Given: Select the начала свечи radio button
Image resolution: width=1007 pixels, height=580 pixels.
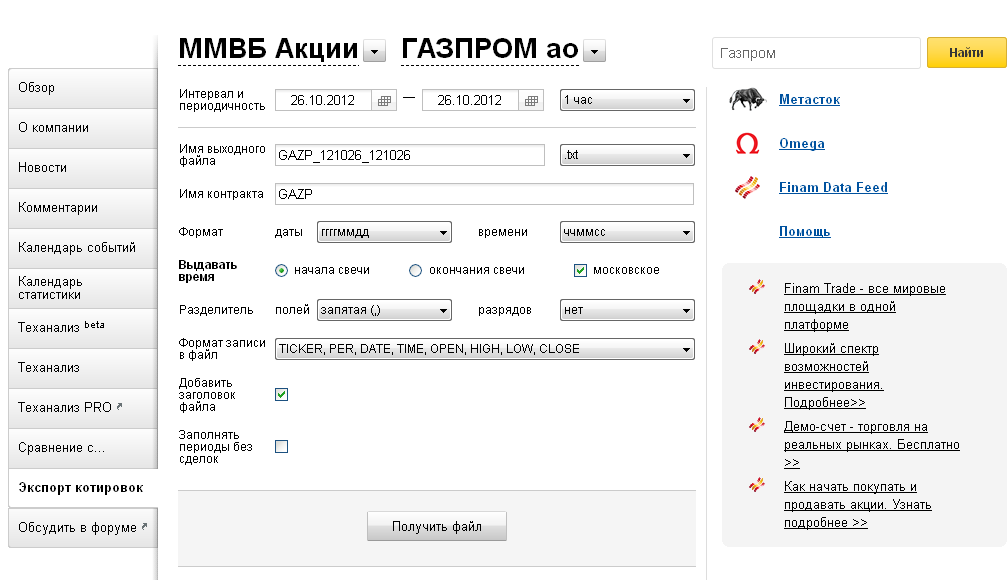Looking at the screenshot, I should coord(281,270).
